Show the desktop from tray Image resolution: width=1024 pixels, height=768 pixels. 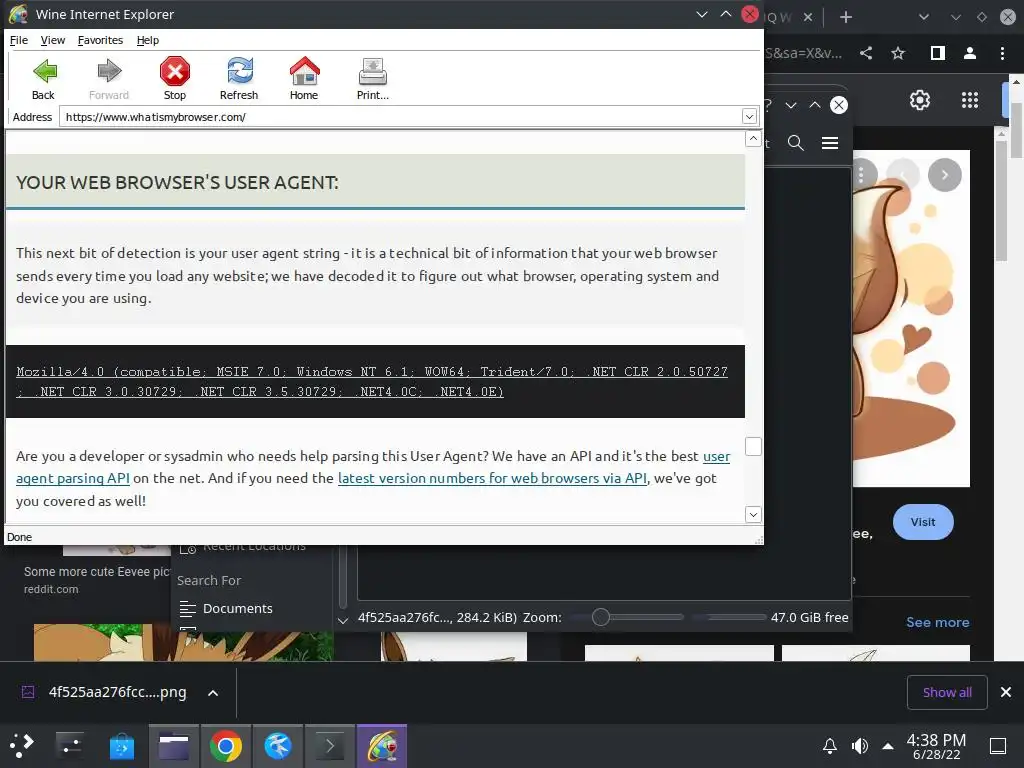(x=998, y=746)
